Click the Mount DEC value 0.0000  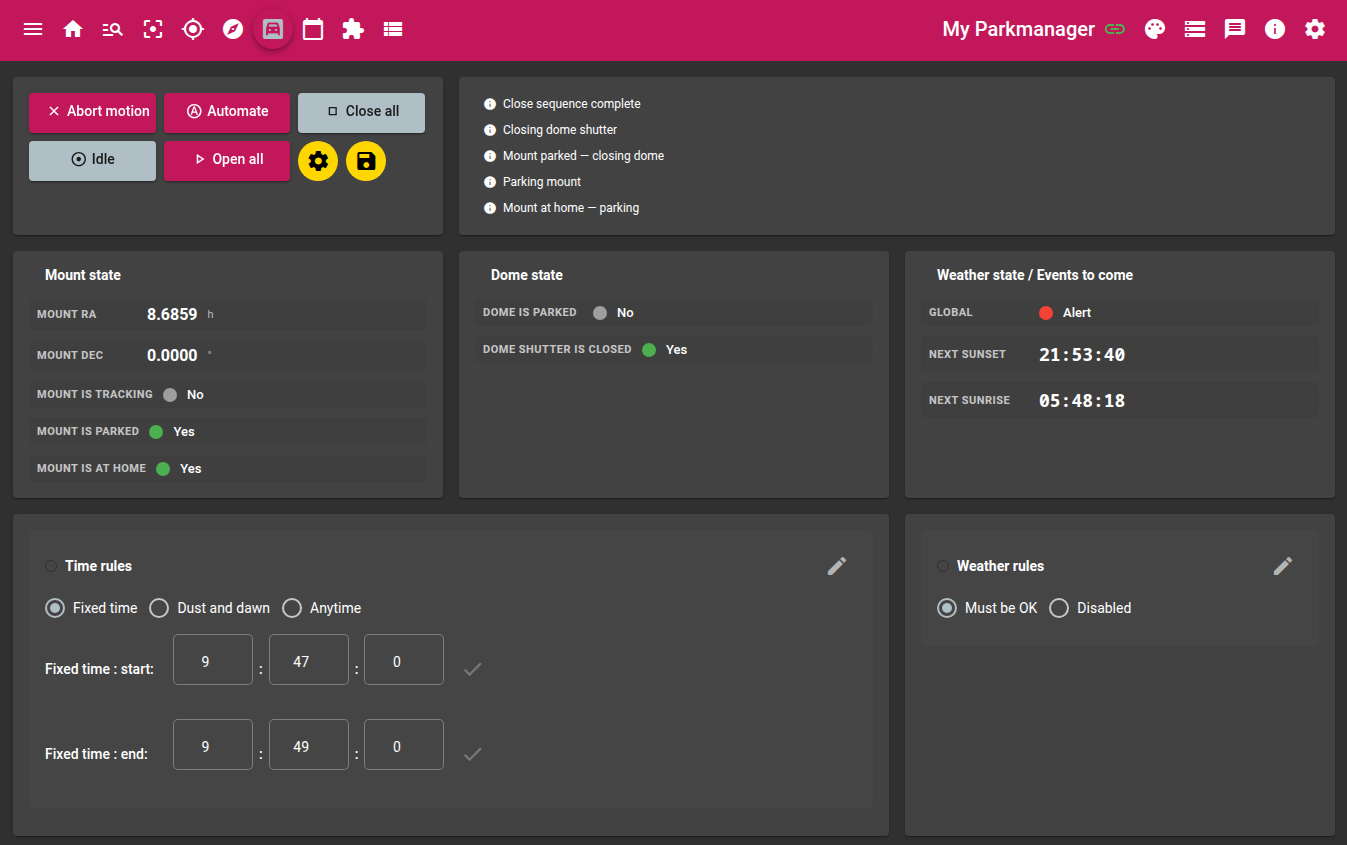click(x=172, y=355)
